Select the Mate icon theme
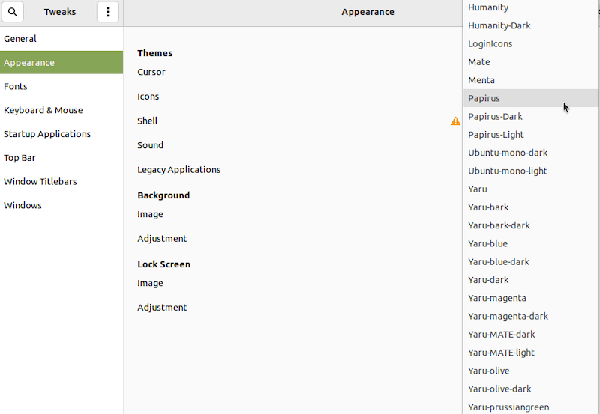This screenshot has width=600, height=414. click(x=530, y=62)
